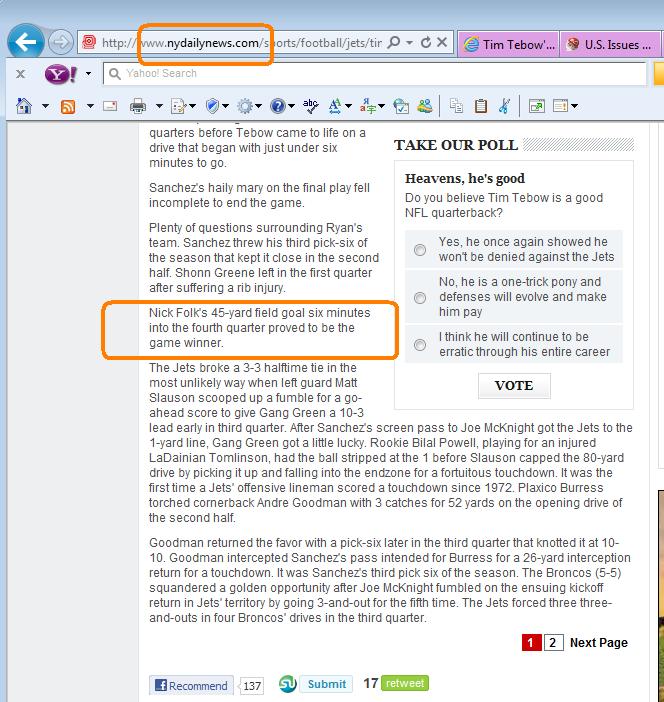Switch to the 'Tim Tebow'...' tab

point(509,44)
